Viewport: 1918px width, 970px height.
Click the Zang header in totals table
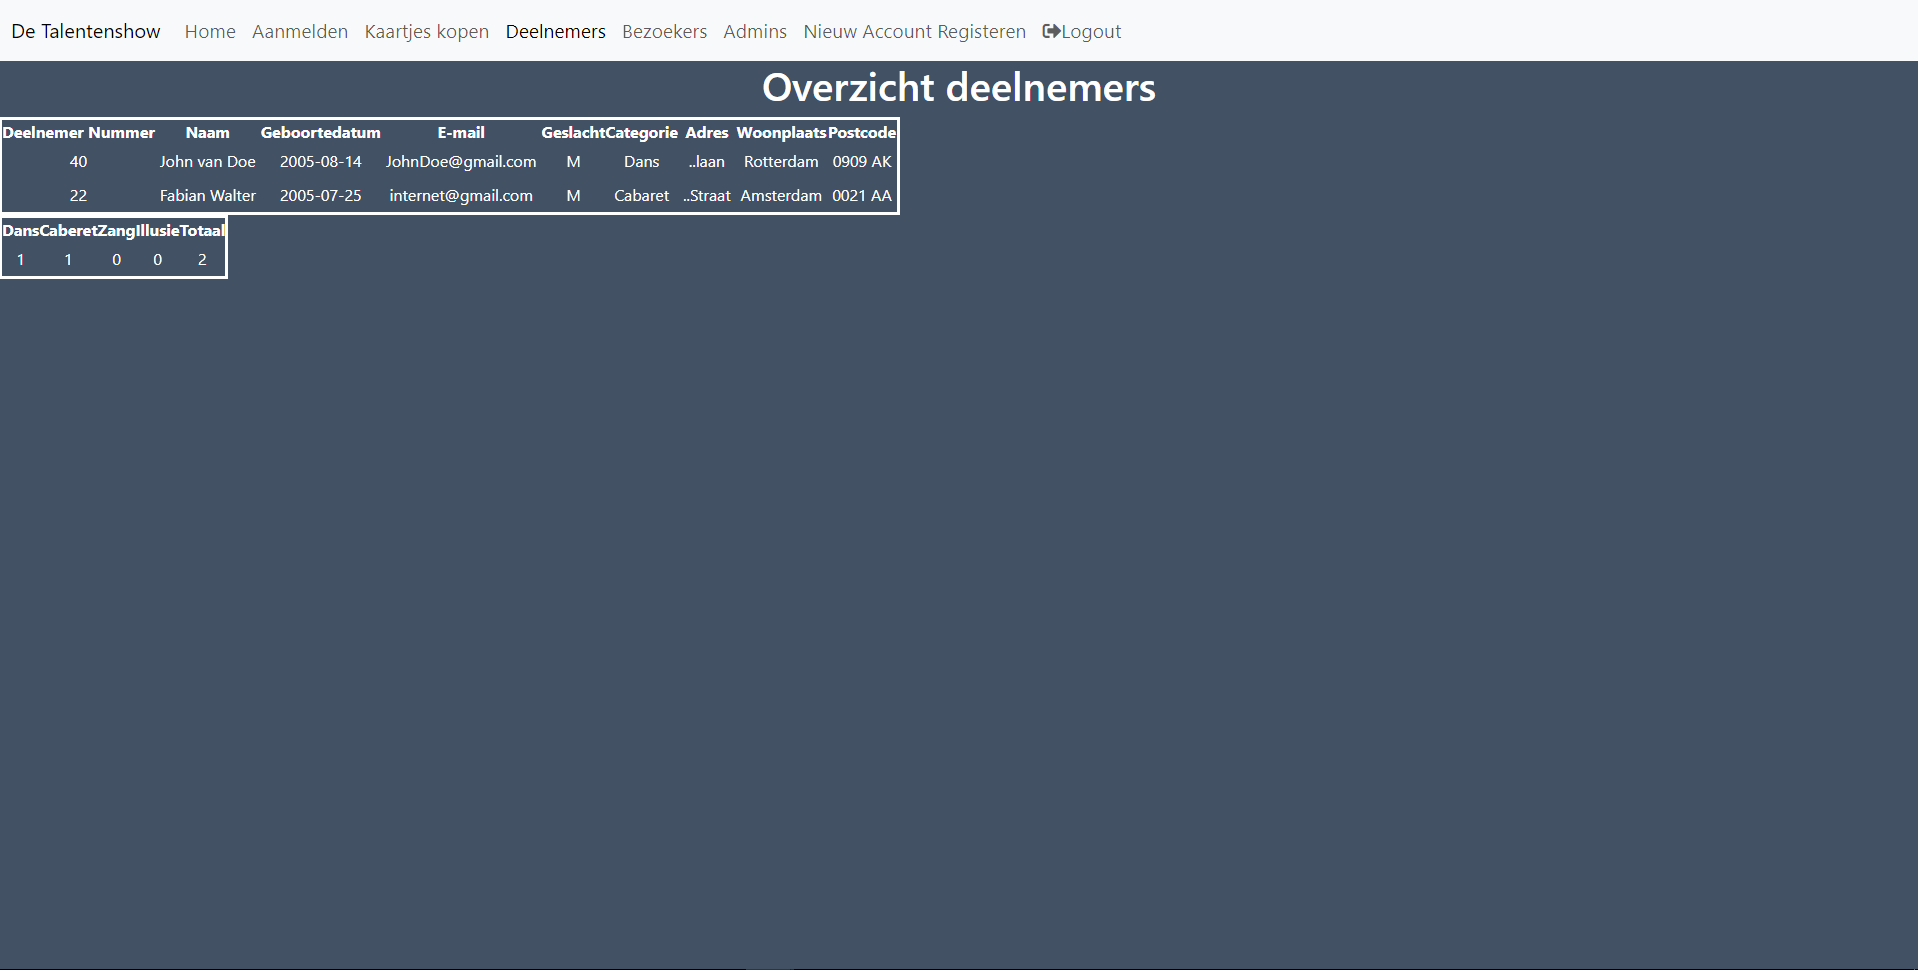(116, 231)
